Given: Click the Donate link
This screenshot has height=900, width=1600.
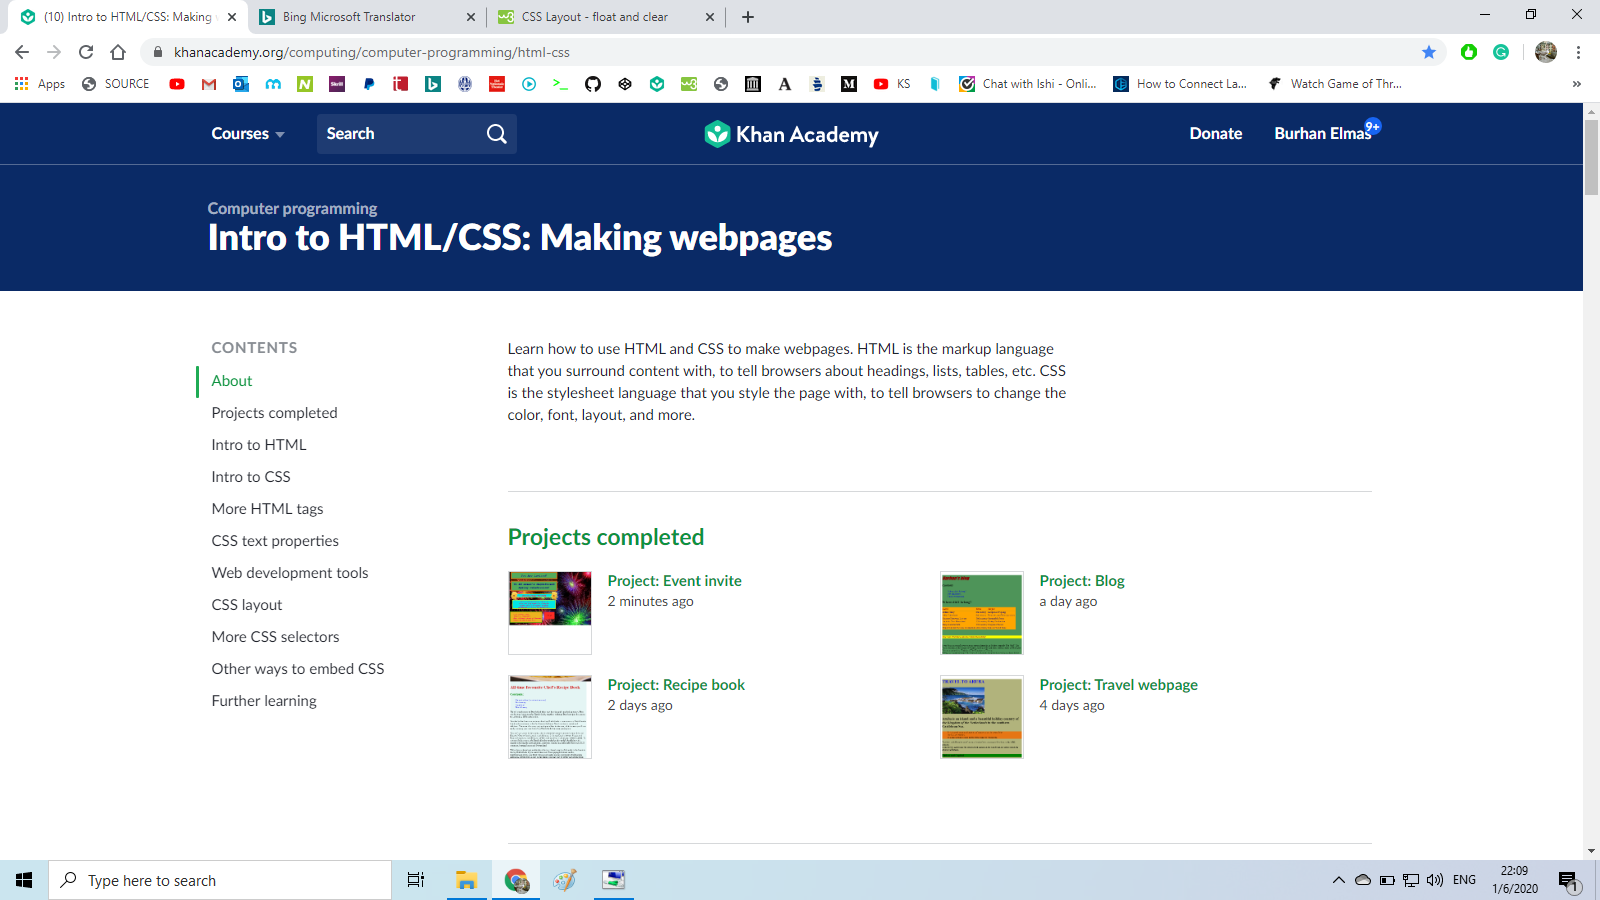Looking at the screenshot, I should (x=1216, y=134).
